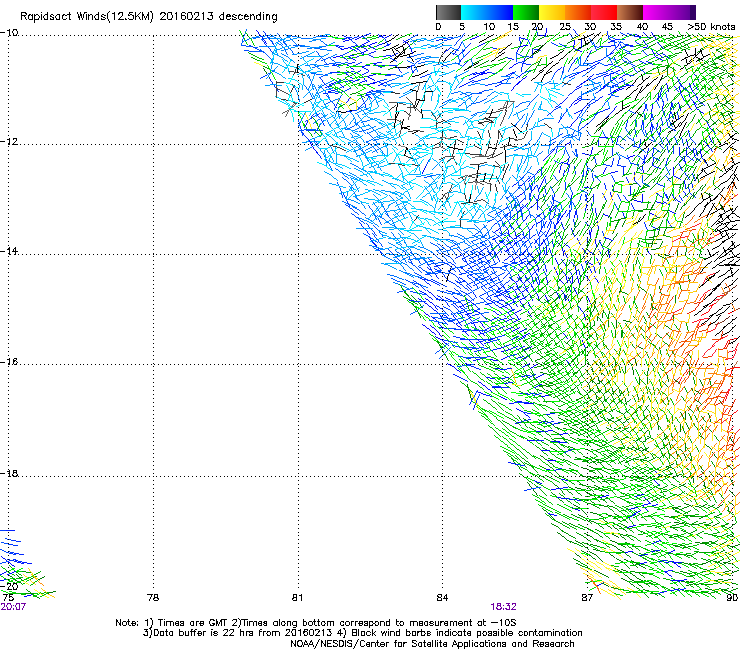Click the '87' longitude label

(x=587, y=598)
